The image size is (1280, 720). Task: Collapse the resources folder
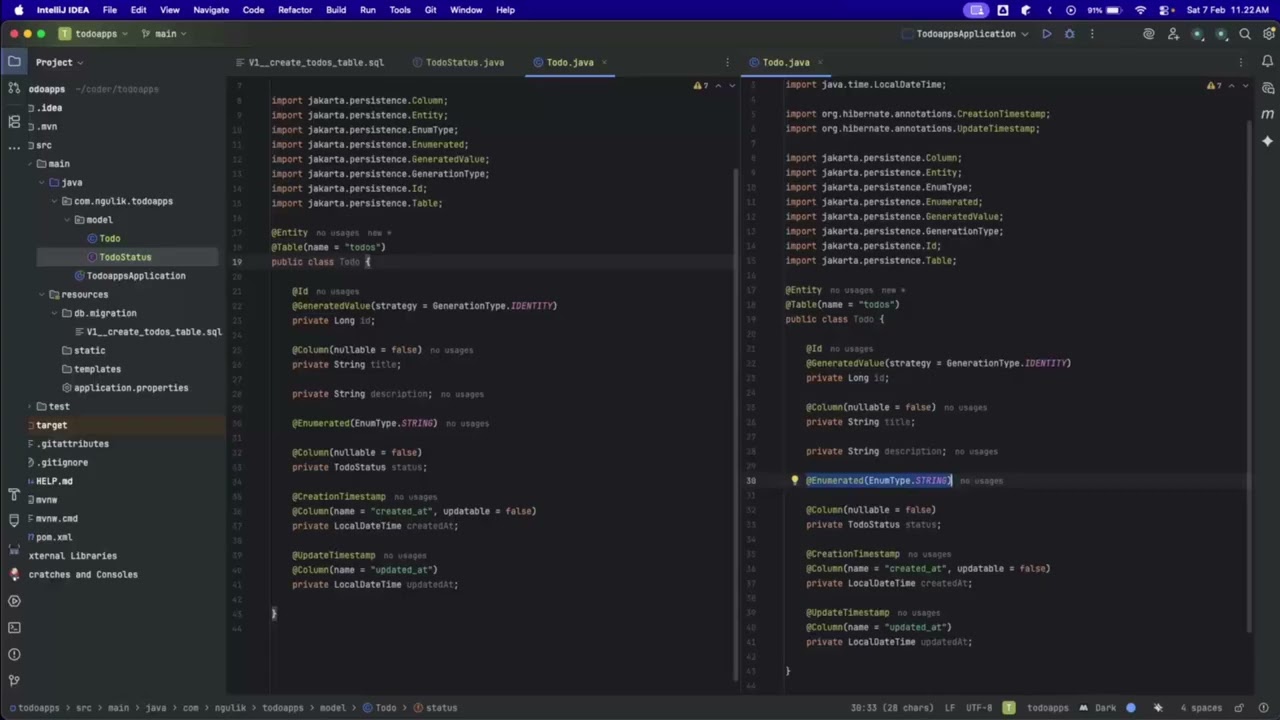pyautogui.click(x=42, y=295)
